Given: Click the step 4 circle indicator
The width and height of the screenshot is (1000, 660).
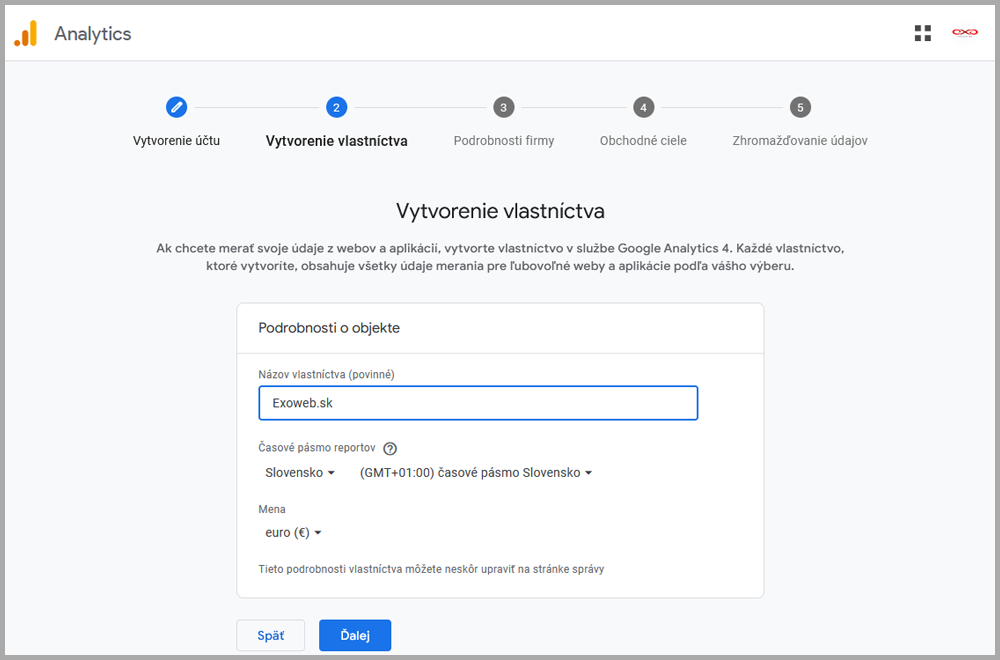Looking at the screenshot, I should [x=643, y=107].
